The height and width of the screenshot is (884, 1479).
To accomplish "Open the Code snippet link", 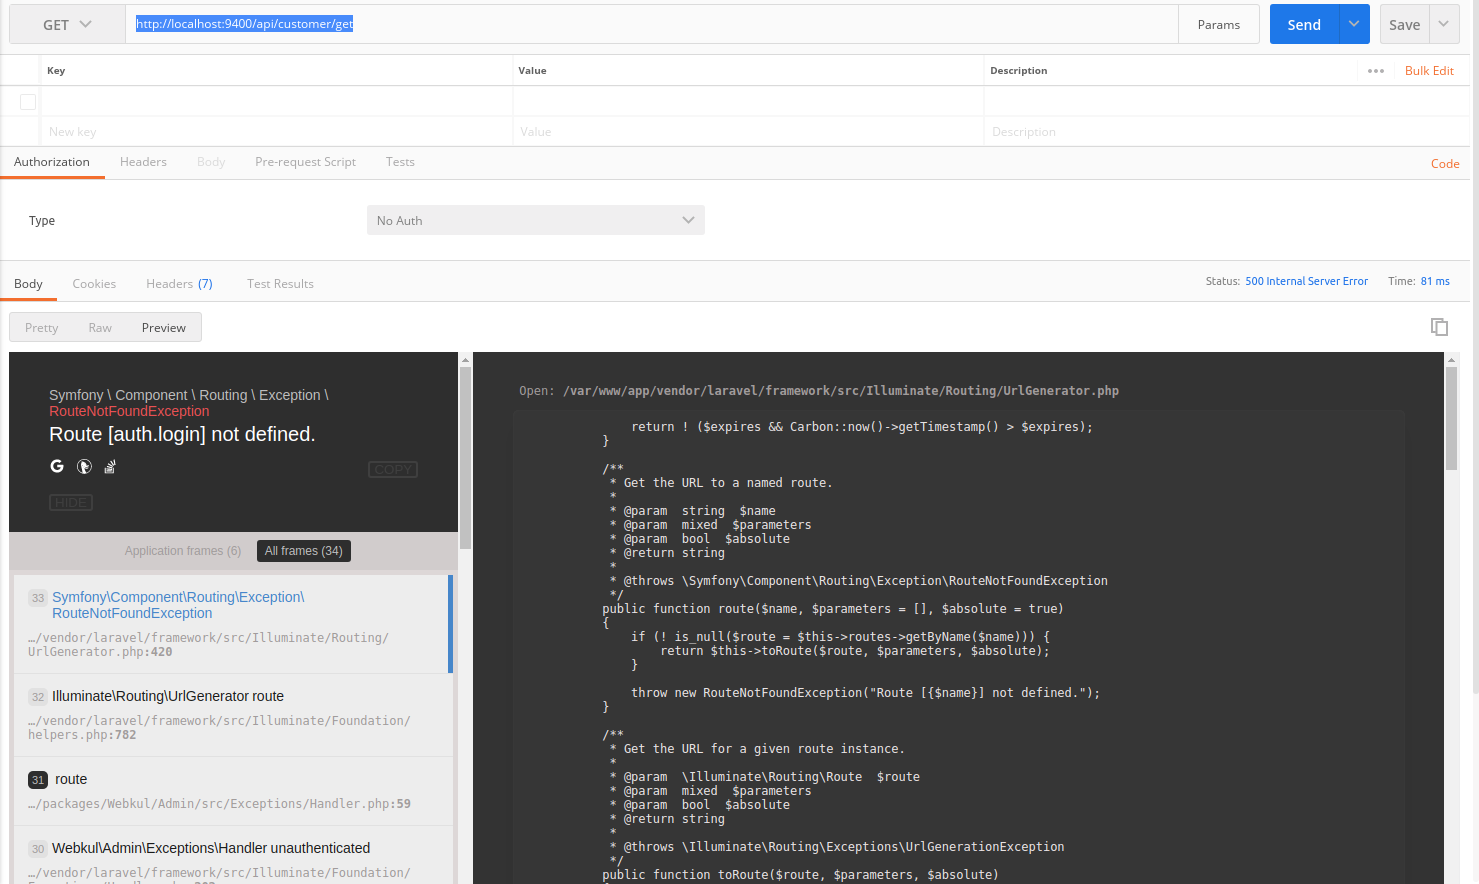I will pos(1445,164).
